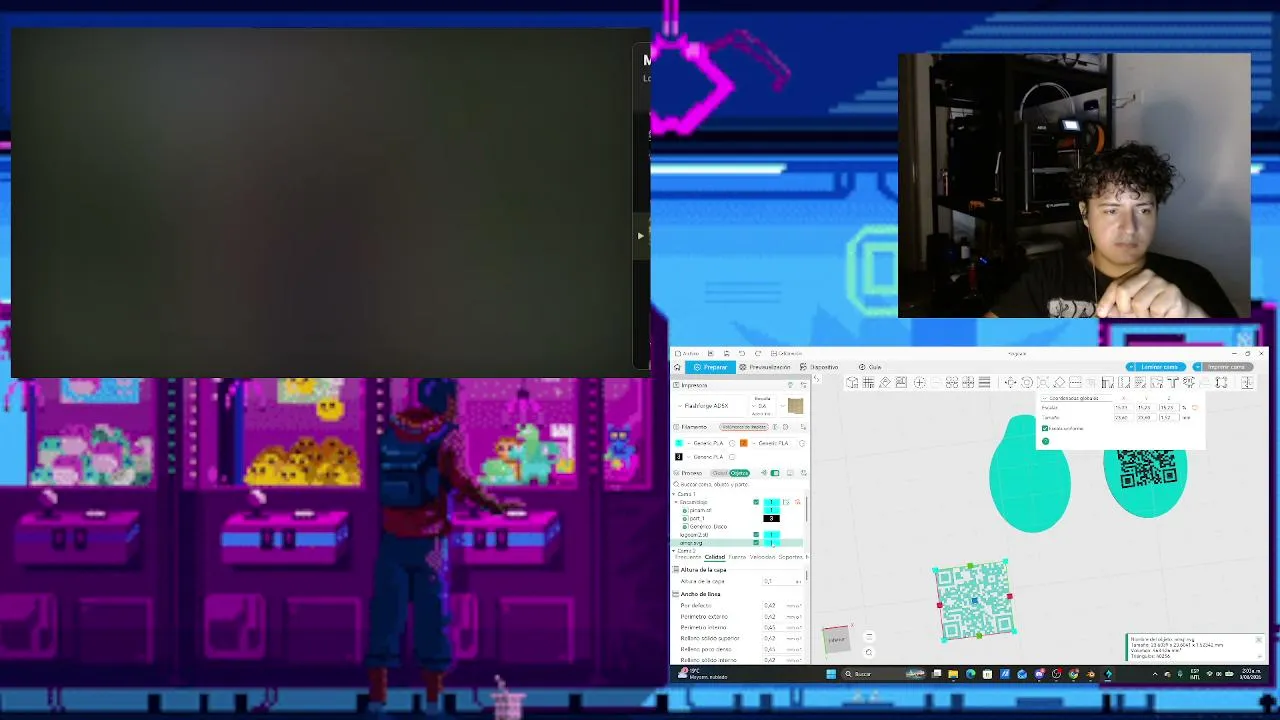Select the Lay on Face tool
Screen dimensions: 1280x720
pos(1059,382)
